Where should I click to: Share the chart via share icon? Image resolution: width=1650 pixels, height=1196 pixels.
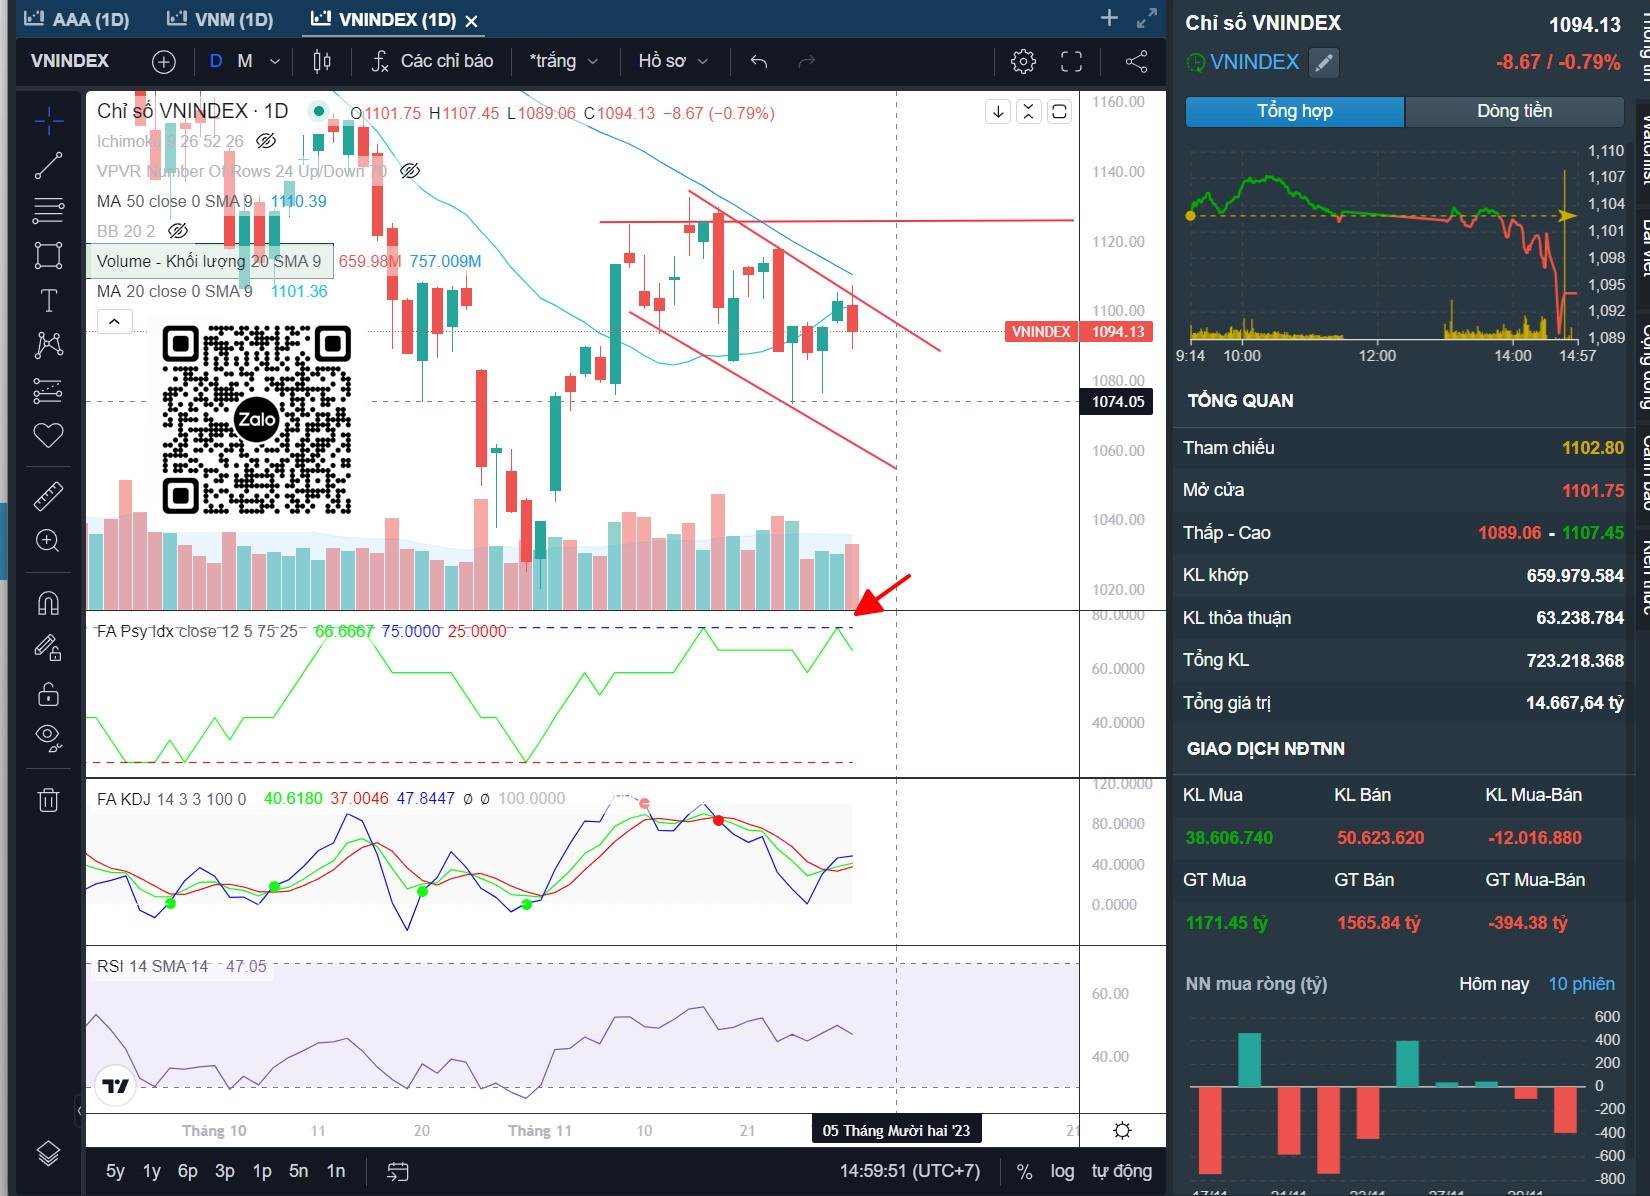1136,62
